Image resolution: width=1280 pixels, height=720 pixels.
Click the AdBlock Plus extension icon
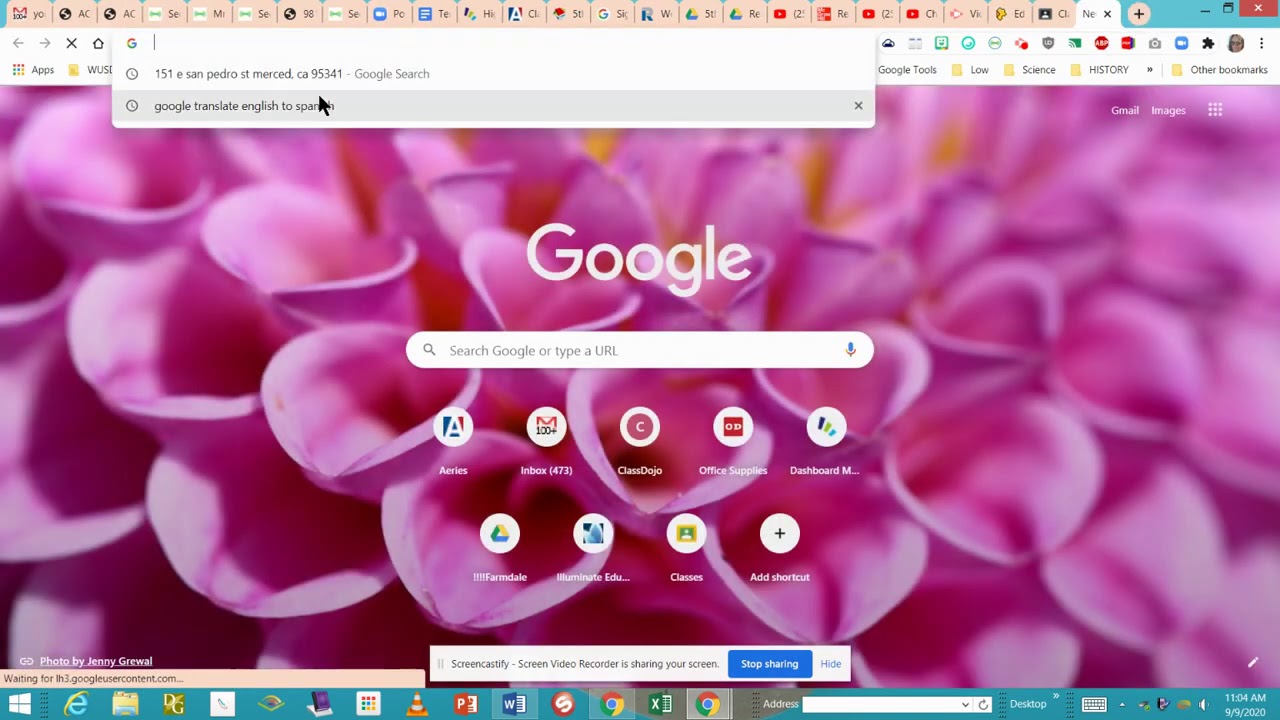[1101, 43]
